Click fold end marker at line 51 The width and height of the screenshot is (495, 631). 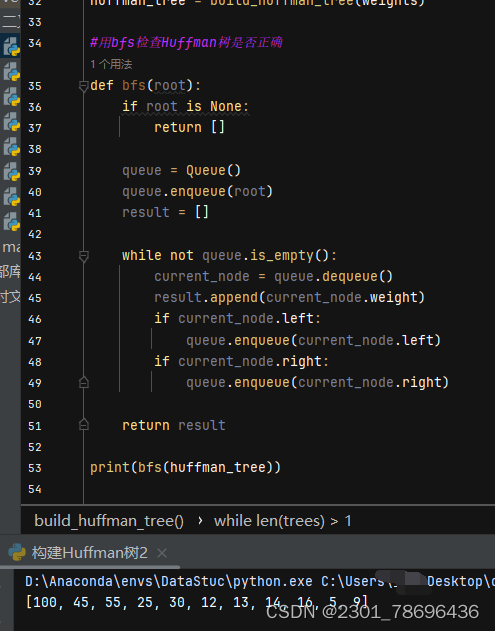click(x=84, y=425)
